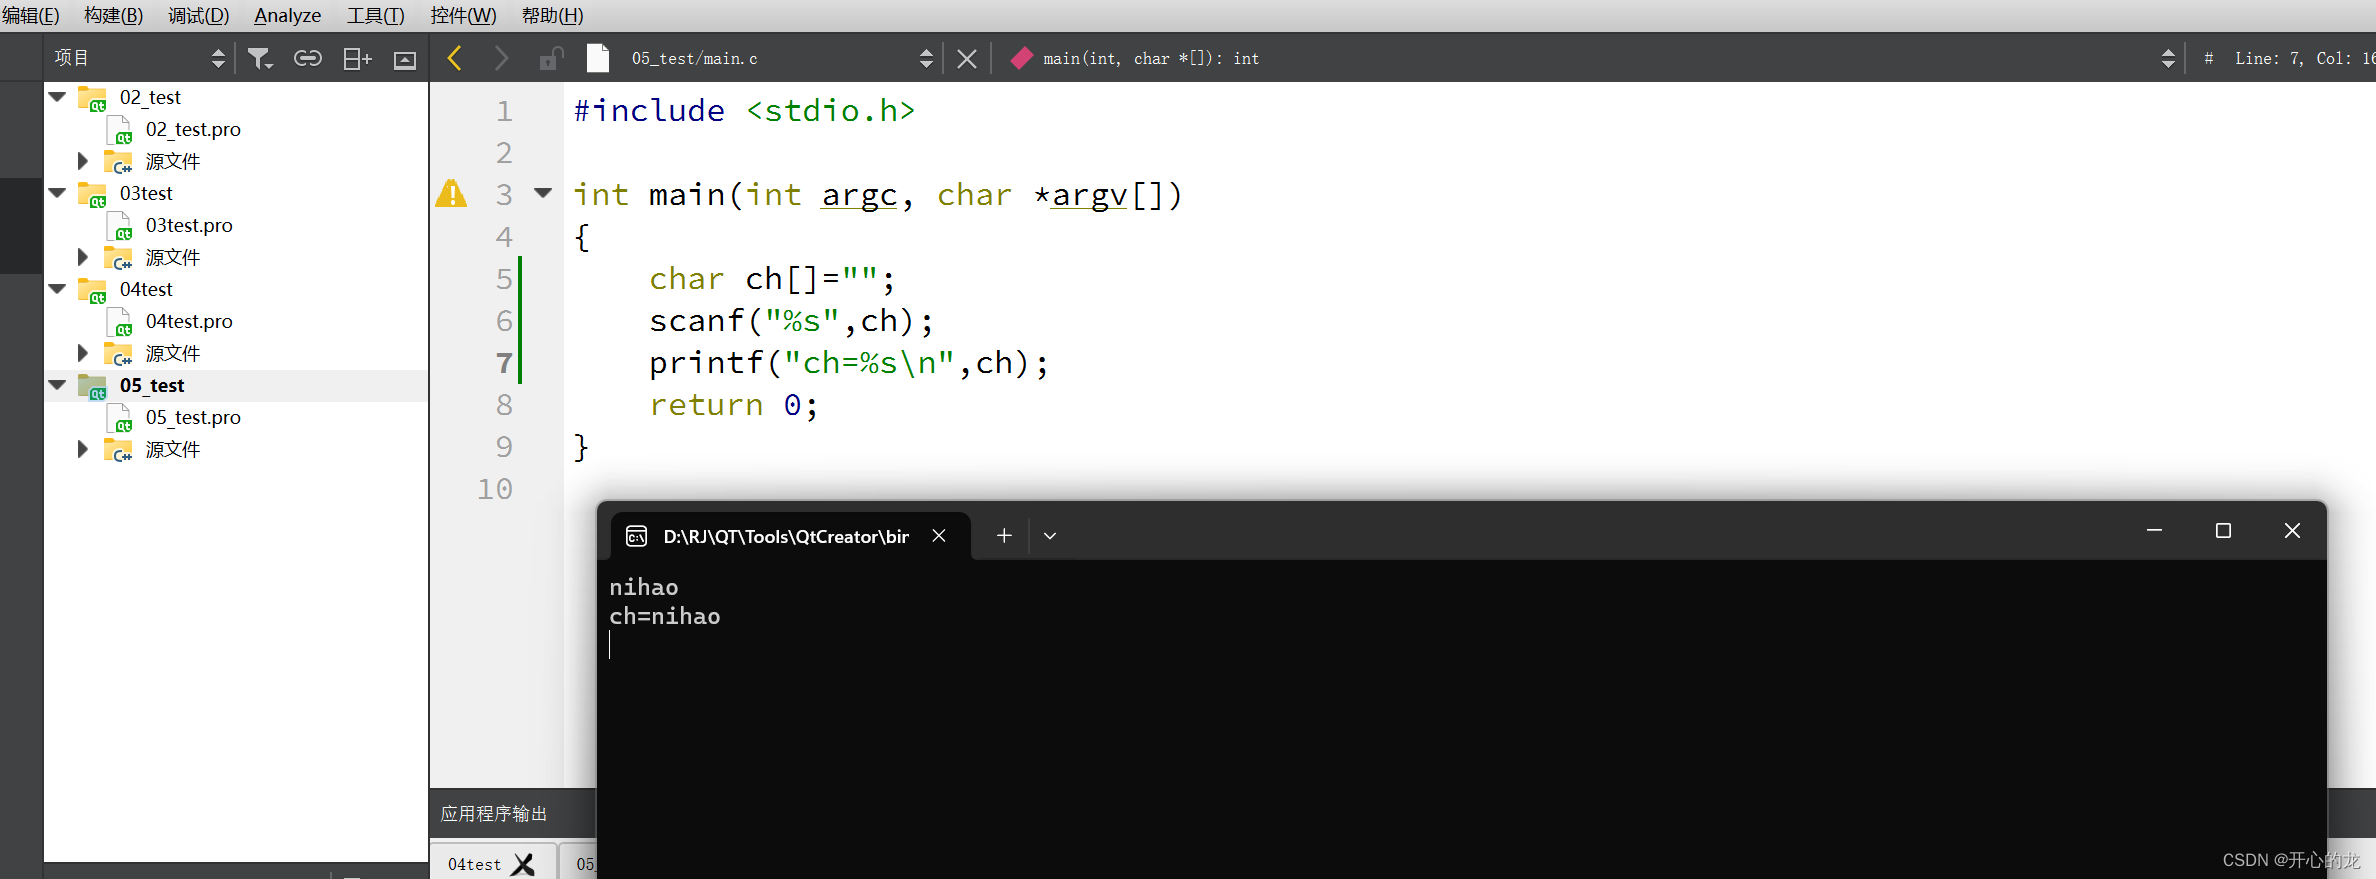Open the 帮助(H) menu
This screenshot has width=2376, height=879.
click(x=552, y=15)
